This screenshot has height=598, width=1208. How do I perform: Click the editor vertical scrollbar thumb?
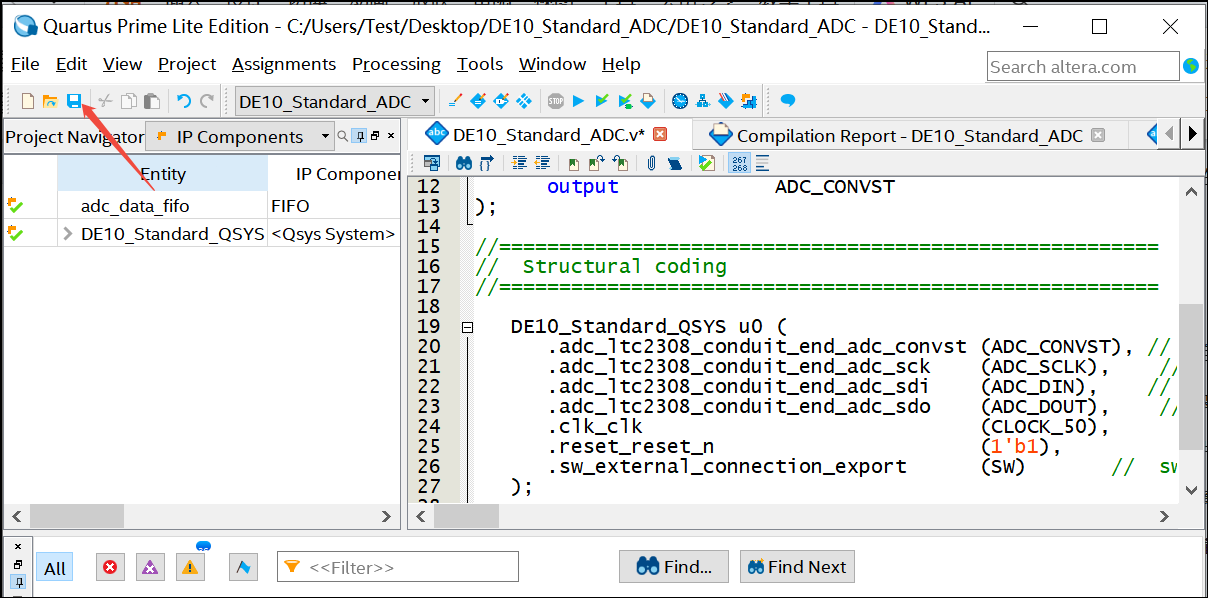click(x=1190, y=377)
